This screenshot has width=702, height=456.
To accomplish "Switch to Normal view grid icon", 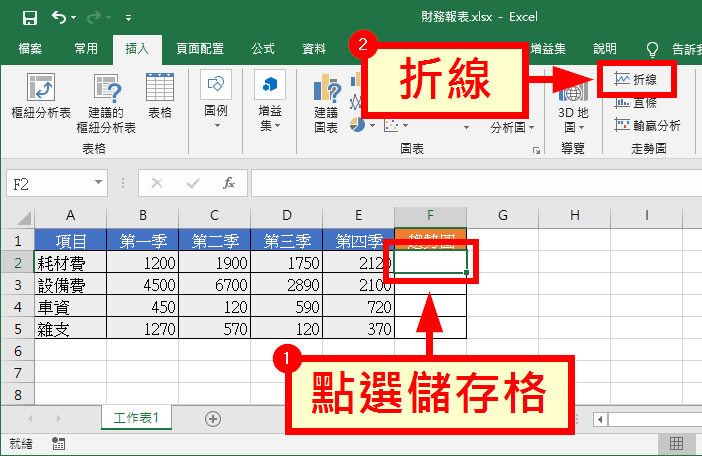I will [676, 443].
